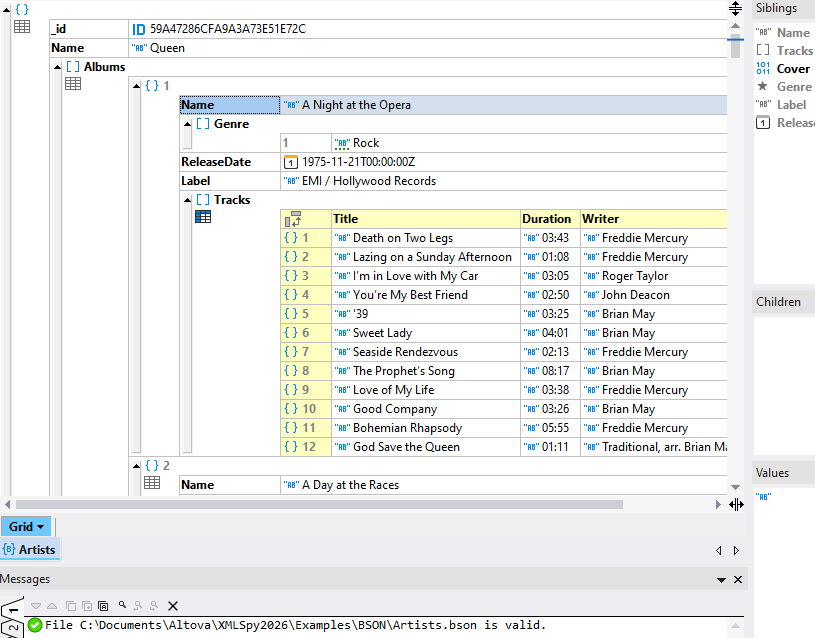Click the table view icon under Albums
Viewport: 815px width, 638px height.
[73, 85]
